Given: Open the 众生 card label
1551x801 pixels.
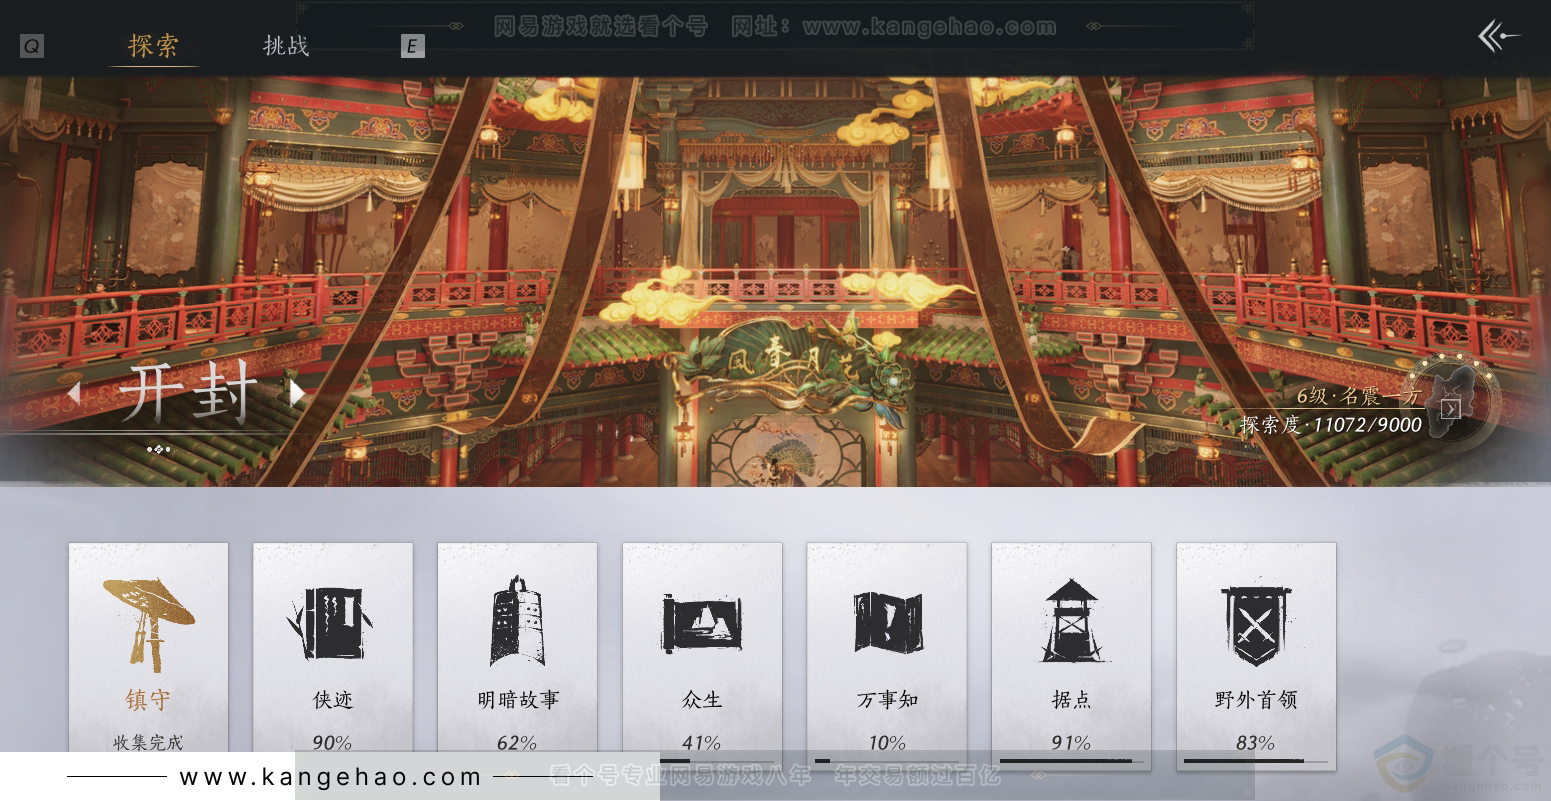Looking at the screenshot, I should pos(701,700).
